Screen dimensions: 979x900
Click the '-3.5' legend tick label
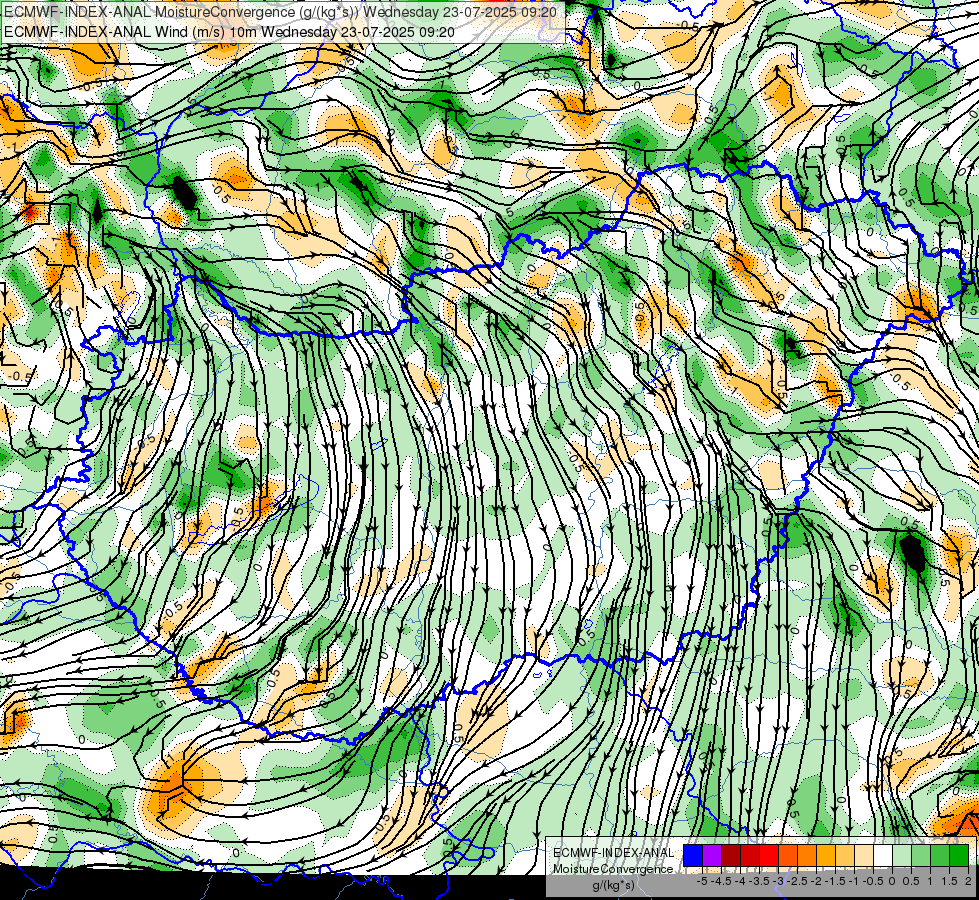[760, 881]
